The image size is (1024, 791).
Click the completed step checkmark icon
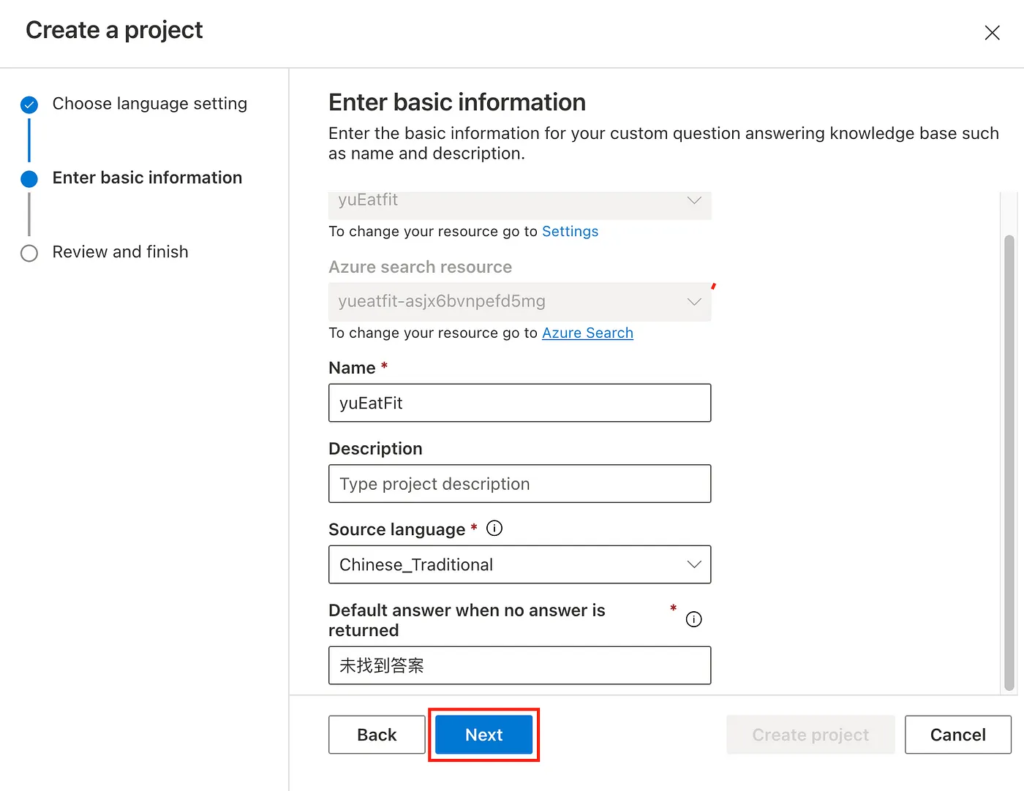coord(29,104)
